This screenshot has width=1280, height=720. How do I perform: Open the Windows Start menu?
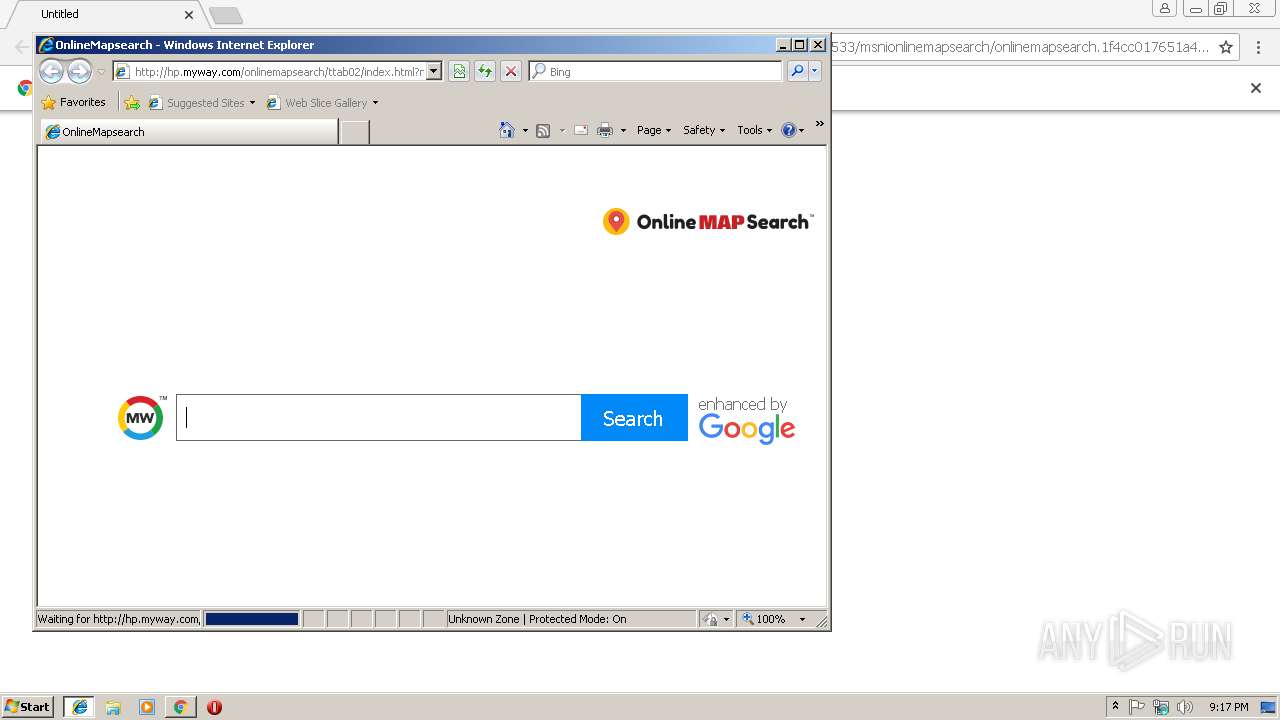tap(28, 706)
